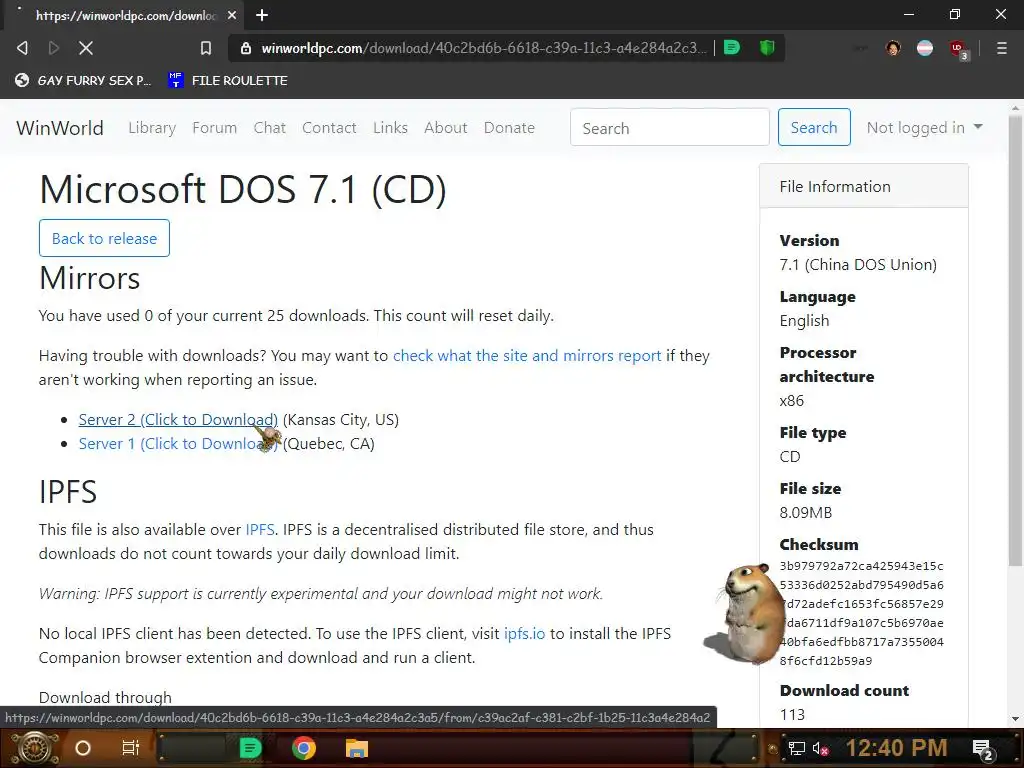Click the network icon in system tray

point(796,748)
